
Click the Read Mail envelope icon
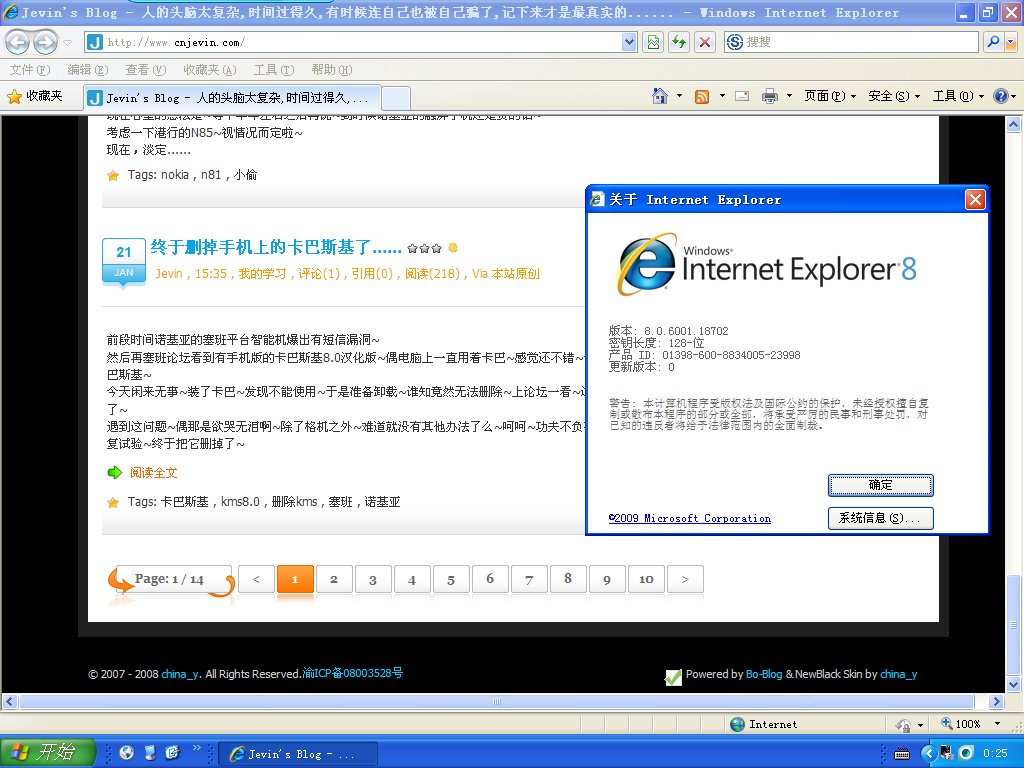tap(742, 97)
